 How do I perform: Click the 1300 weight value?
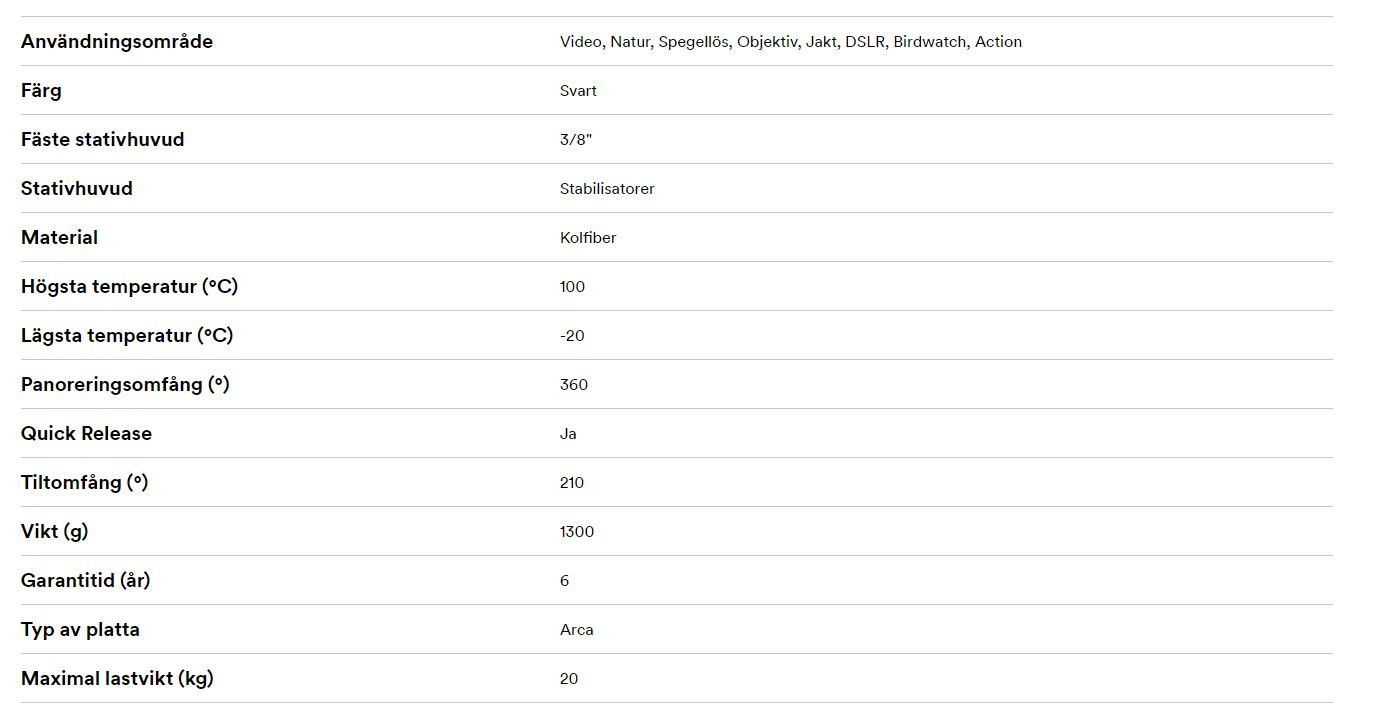[x=577, y=532]
